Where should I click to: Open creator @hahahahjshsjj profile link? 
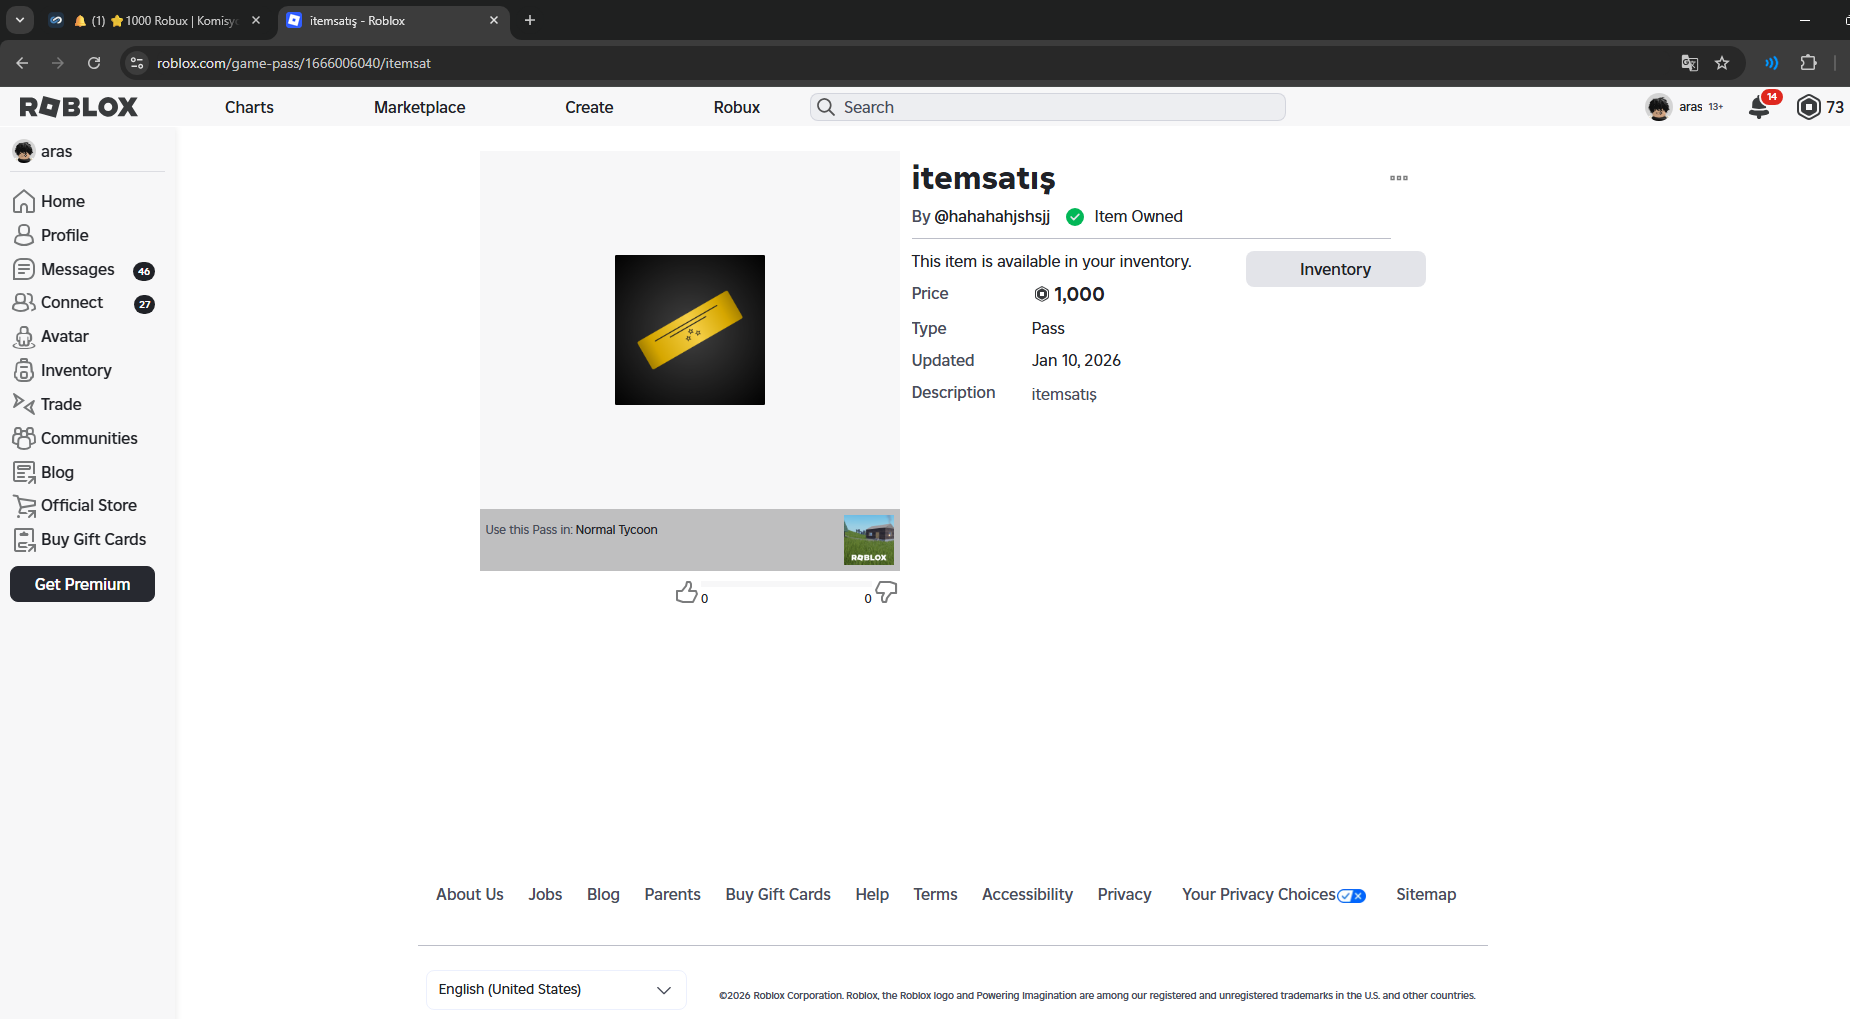point(992,217)
